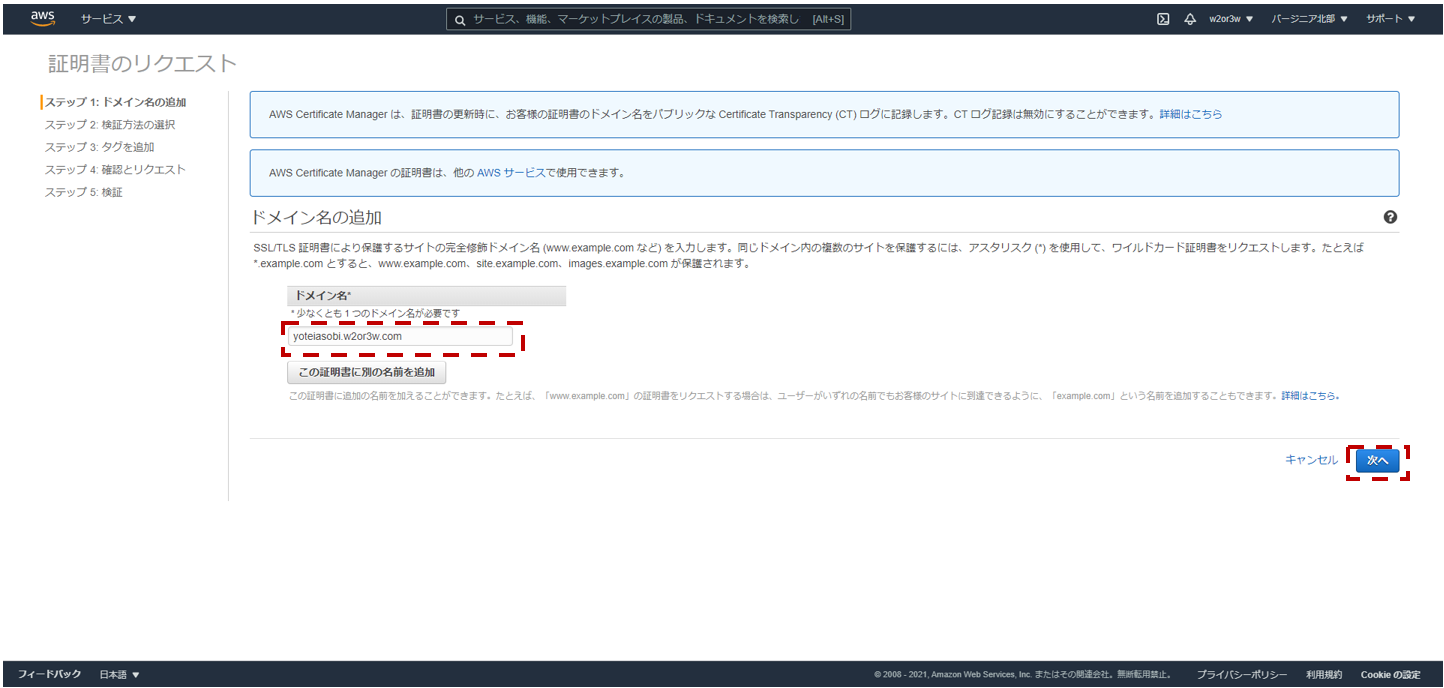The image size is (1444, 688).
Task: Click the search magnifier icon
Action: (460, 20)
